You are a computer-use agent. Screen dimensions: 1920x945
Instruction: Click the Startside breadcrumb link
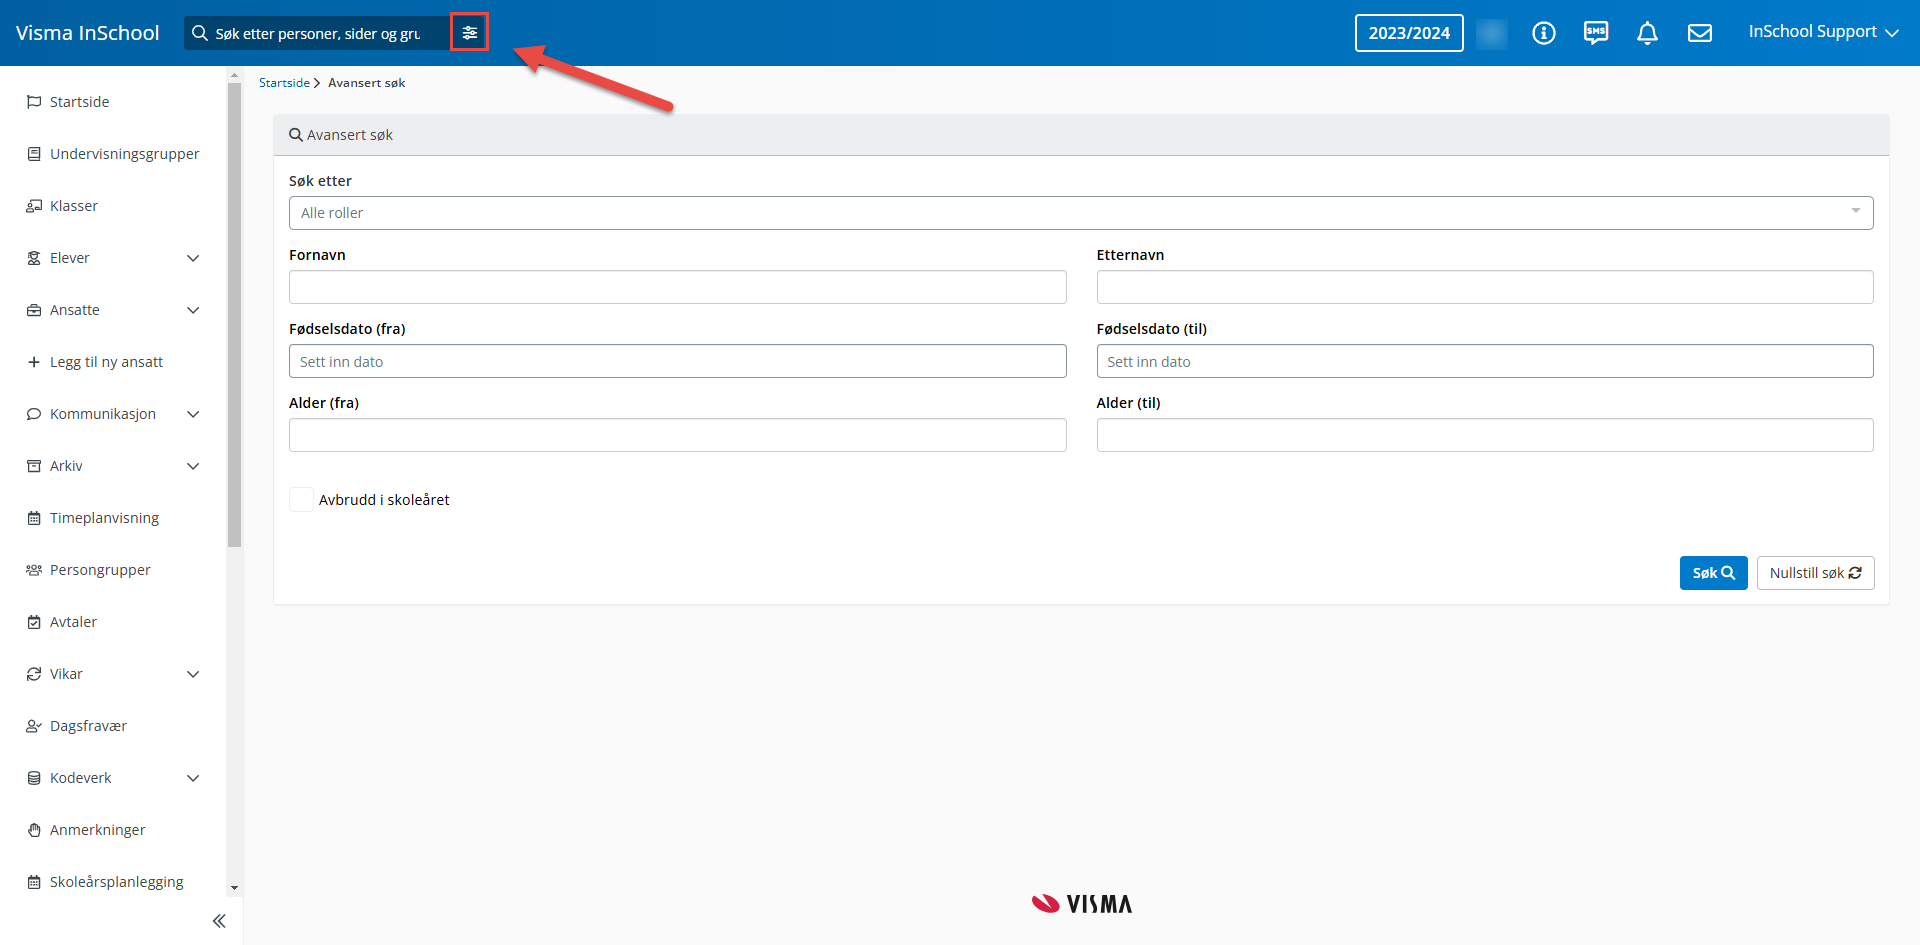pos(284,83)
